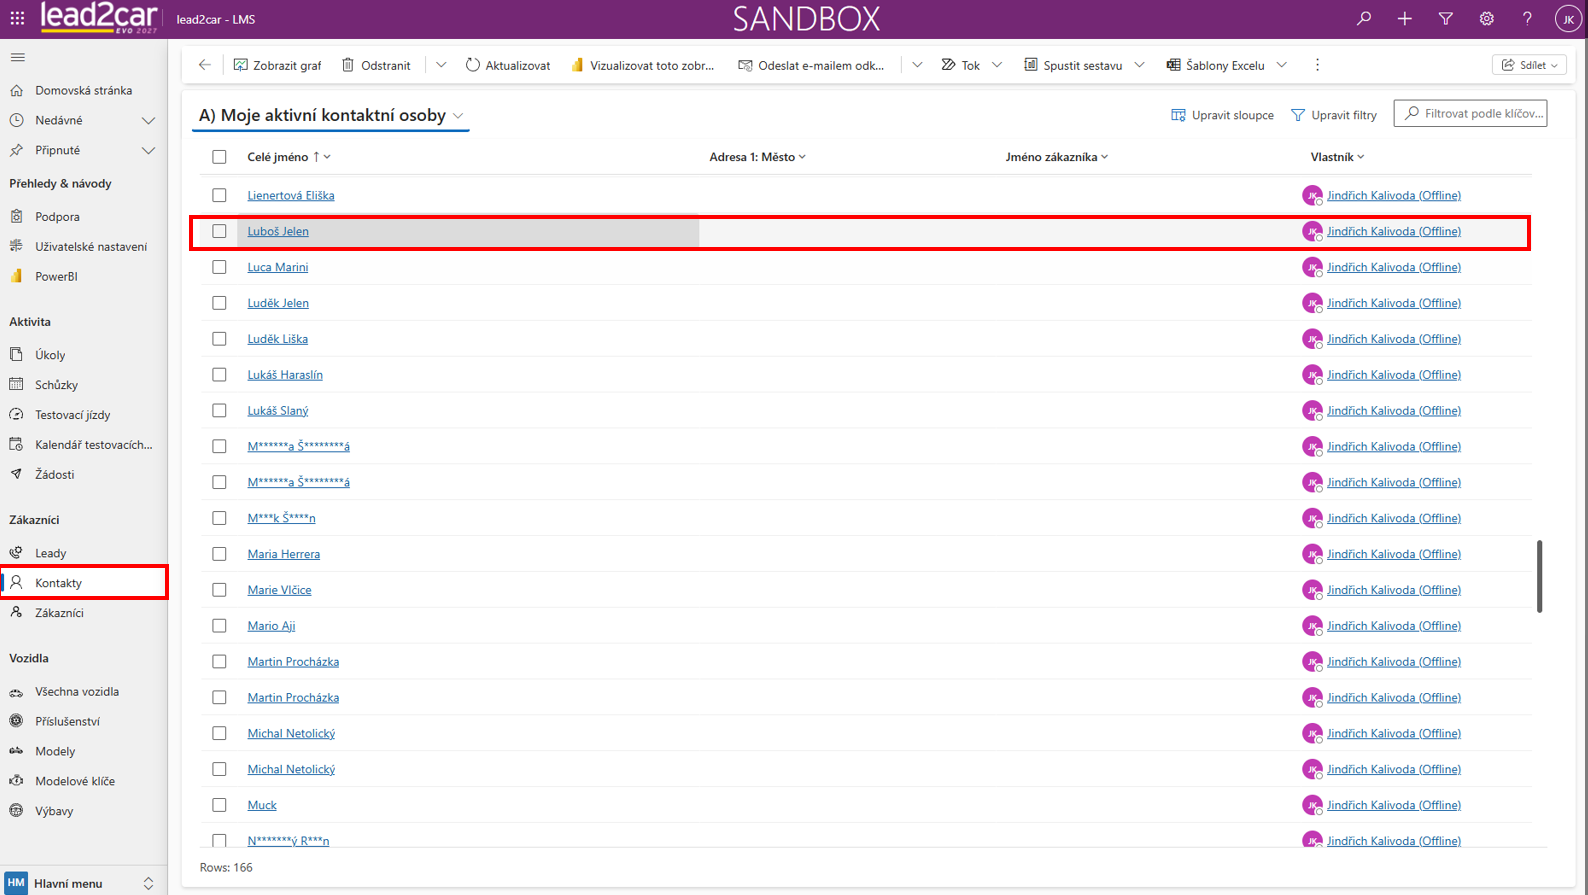Screen dimensions: 1588x895
Task: Refresh the list with Aktualizovat
Action: 508,65
